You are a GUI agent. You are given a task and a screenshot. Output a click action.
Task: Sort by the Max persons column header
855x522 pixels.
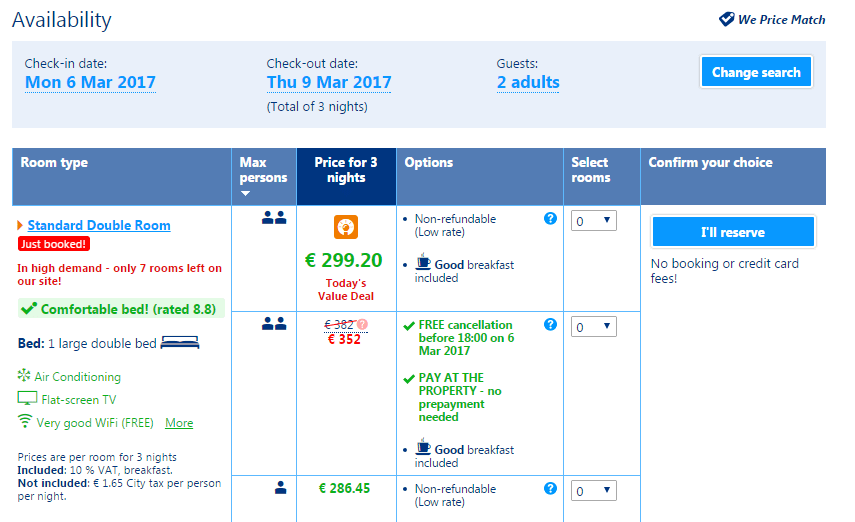(x=263, y=176)
